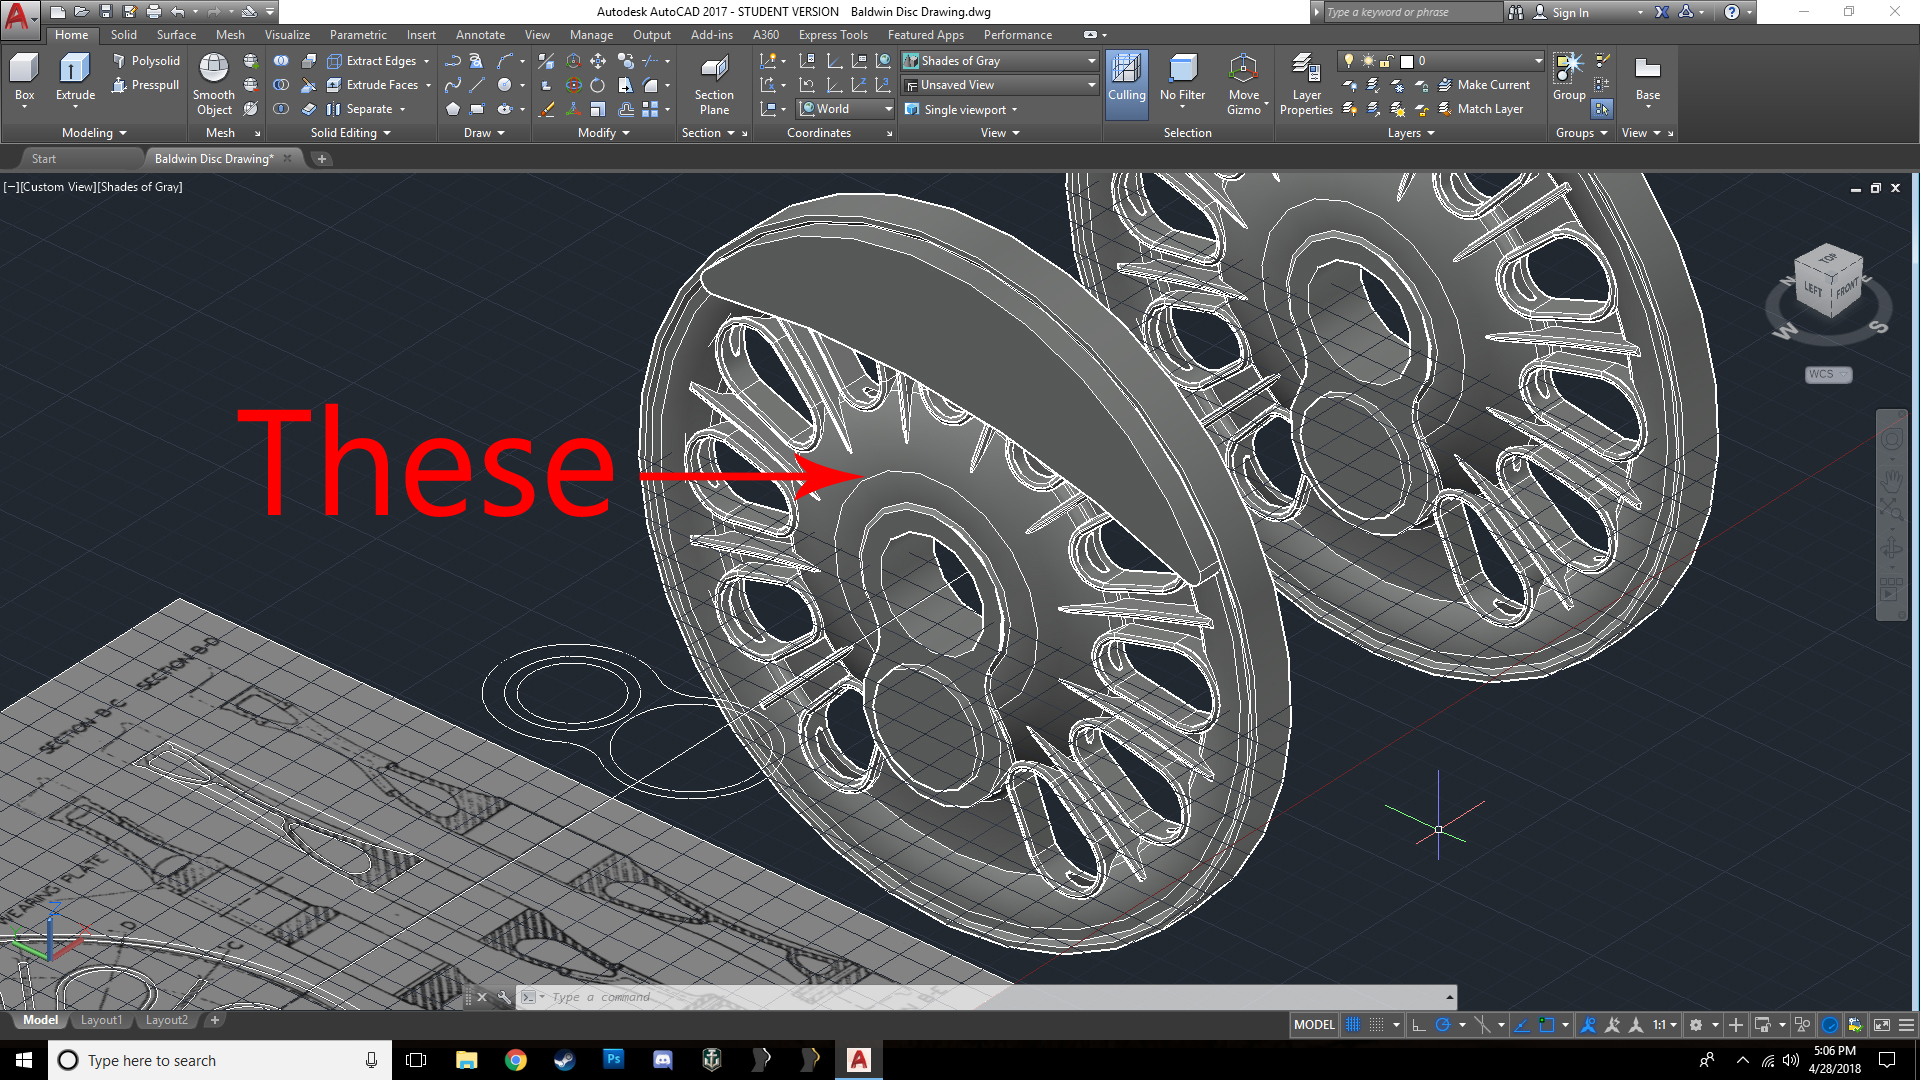The width and height of the screenshot is (1920, 1080).
Task: Click the layer 0 white color swatch
Action: coord(1407,61)
